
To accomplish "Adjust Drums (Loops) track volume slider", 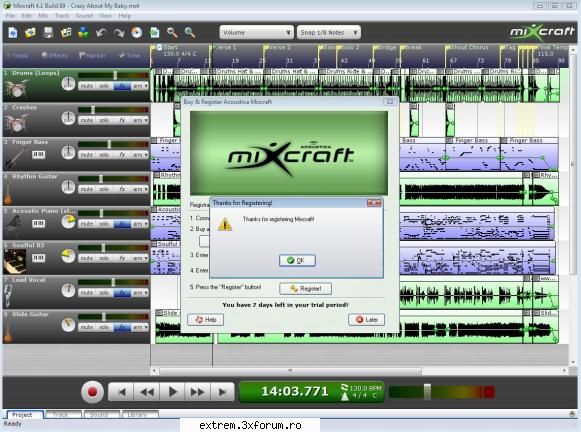I will [x=115, y=75].
